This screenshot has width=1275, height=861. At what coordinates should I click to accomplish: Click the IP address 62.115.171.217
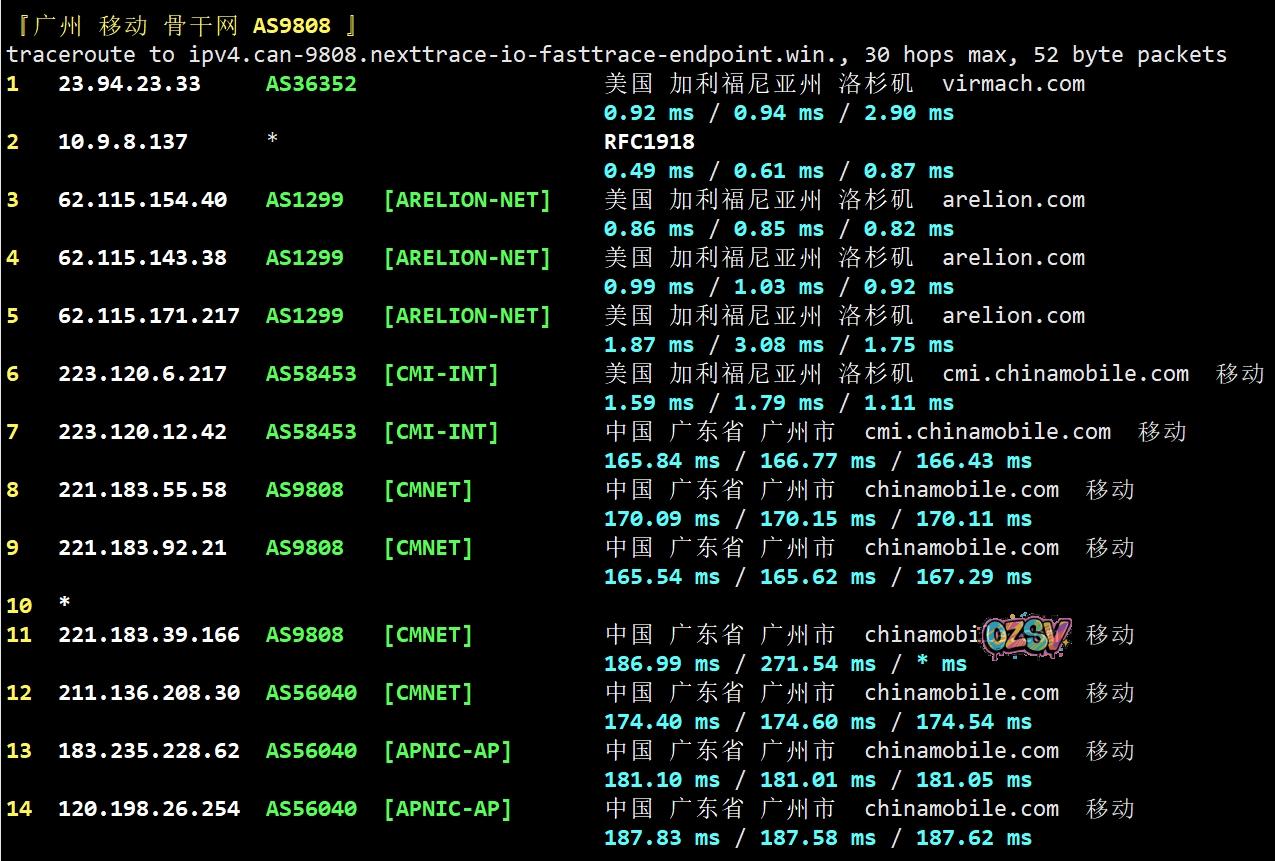pyautogui.click(x=149, y=316)
